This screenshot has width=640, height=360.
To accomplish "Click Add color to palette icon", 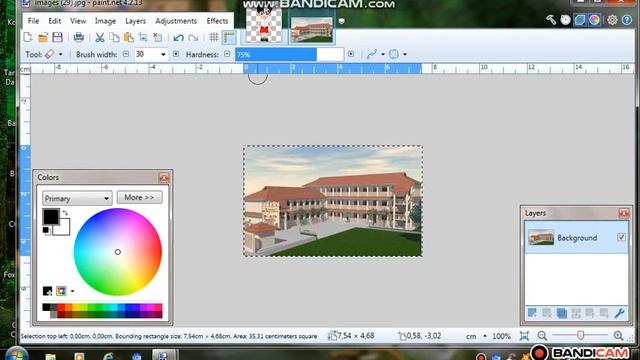I will [x=47, y=291].
